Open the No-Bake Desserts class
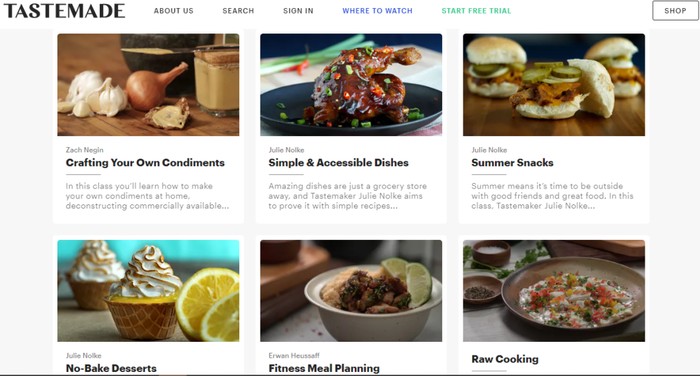The image size is (700, 376). click(x=111, y=368)
